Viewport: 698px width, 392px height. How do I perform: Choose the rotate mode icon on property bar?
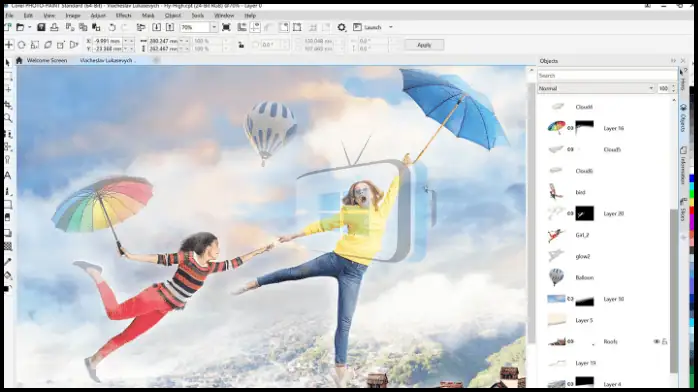point(21,45)
